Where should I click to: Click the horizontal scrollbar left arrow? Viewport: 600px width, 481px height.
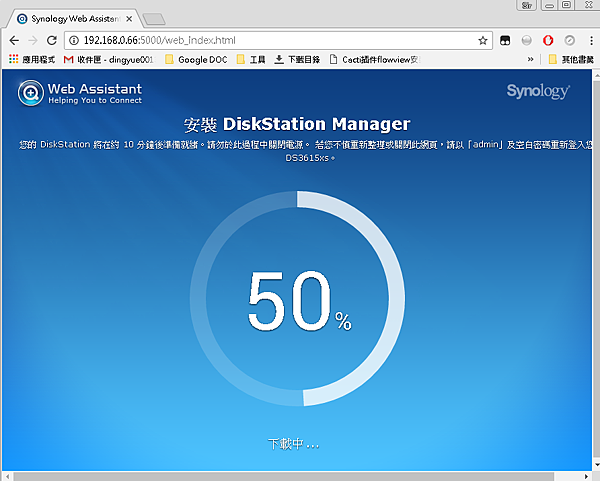(7, 476)
